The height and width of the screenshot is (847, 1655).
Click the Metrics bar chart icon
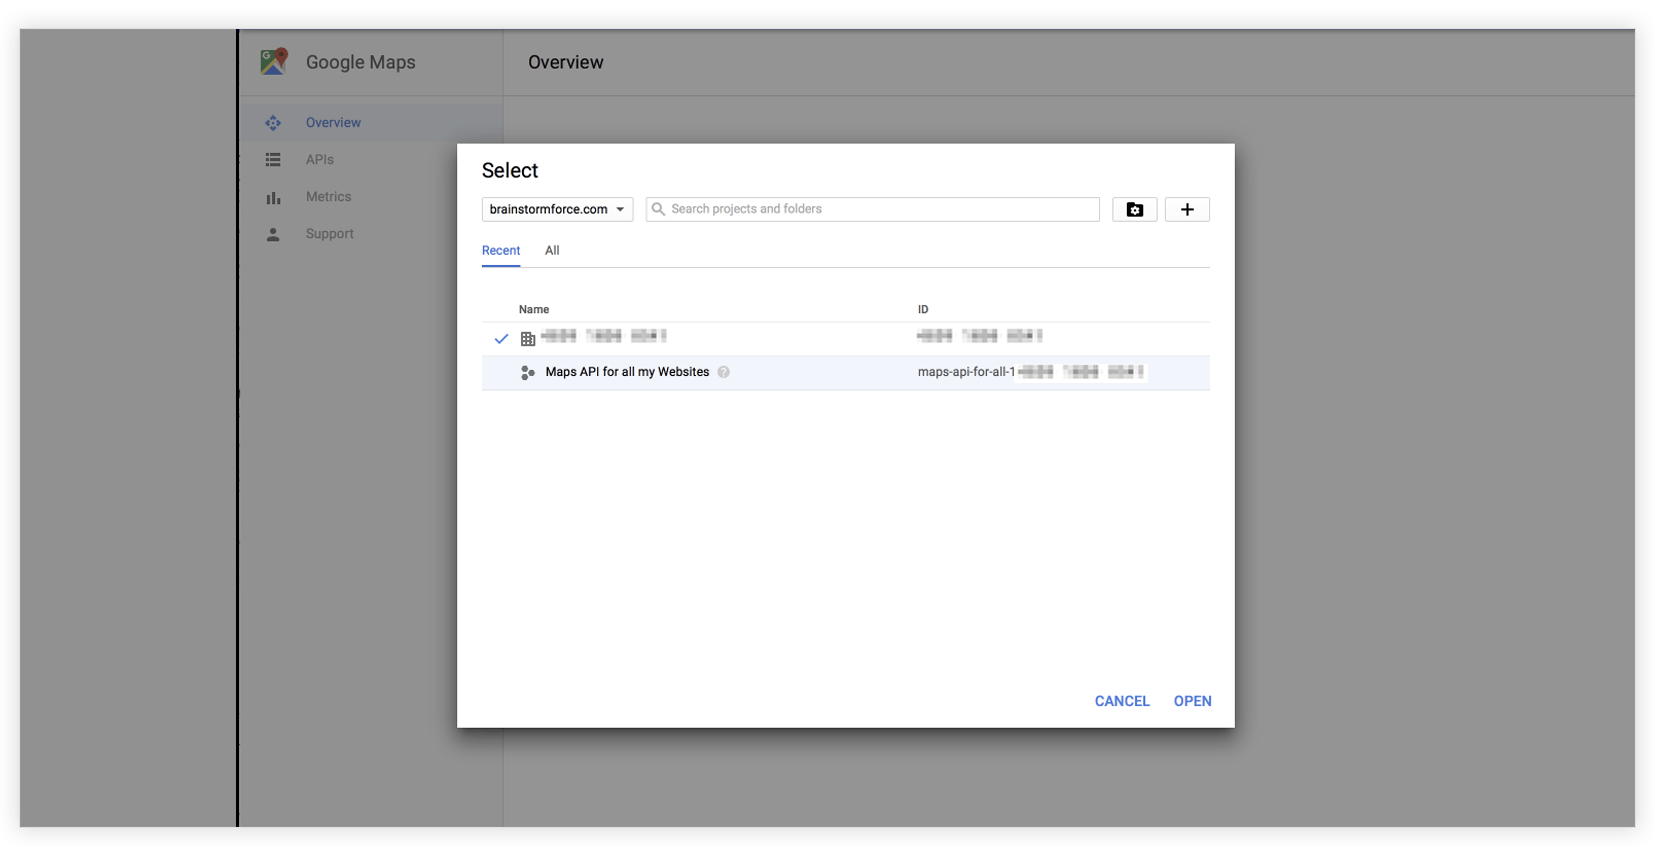pos(273,198)
